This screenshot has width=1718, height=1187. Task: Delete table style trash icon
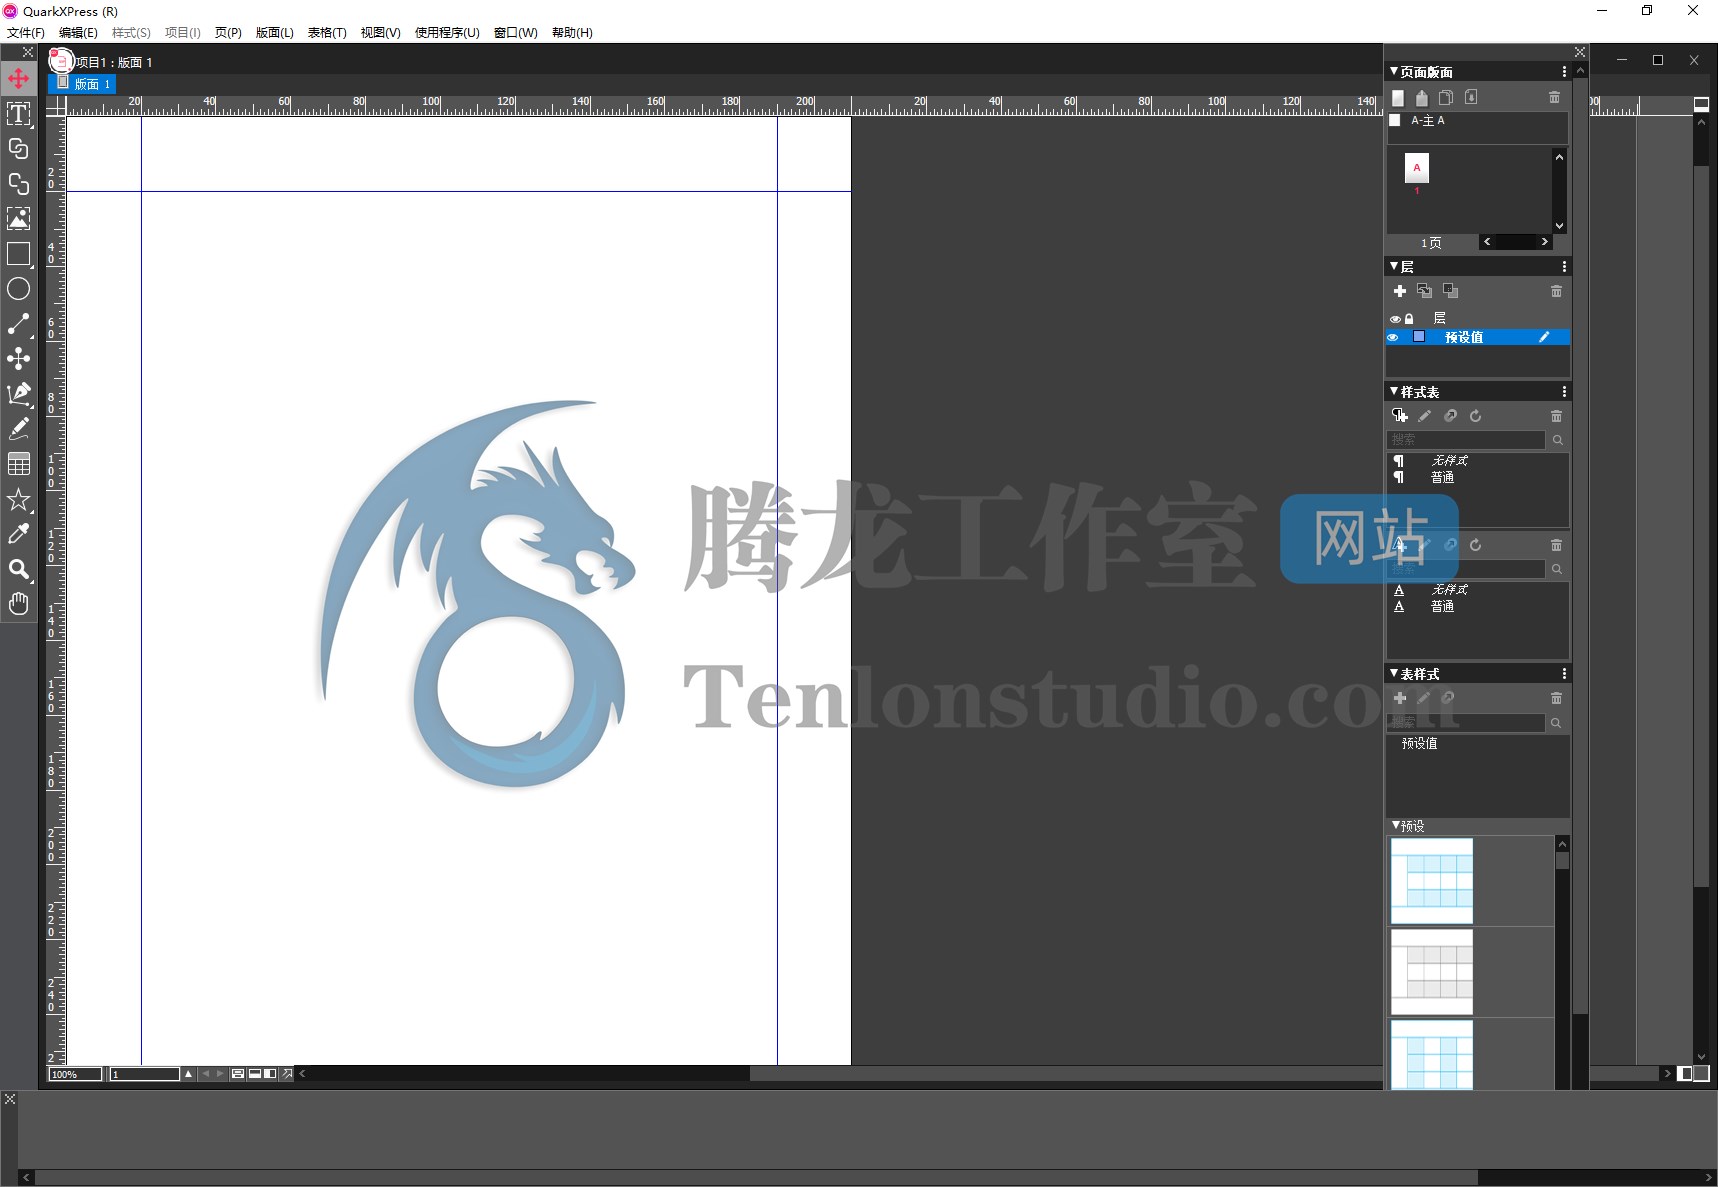click(1556, 698)
